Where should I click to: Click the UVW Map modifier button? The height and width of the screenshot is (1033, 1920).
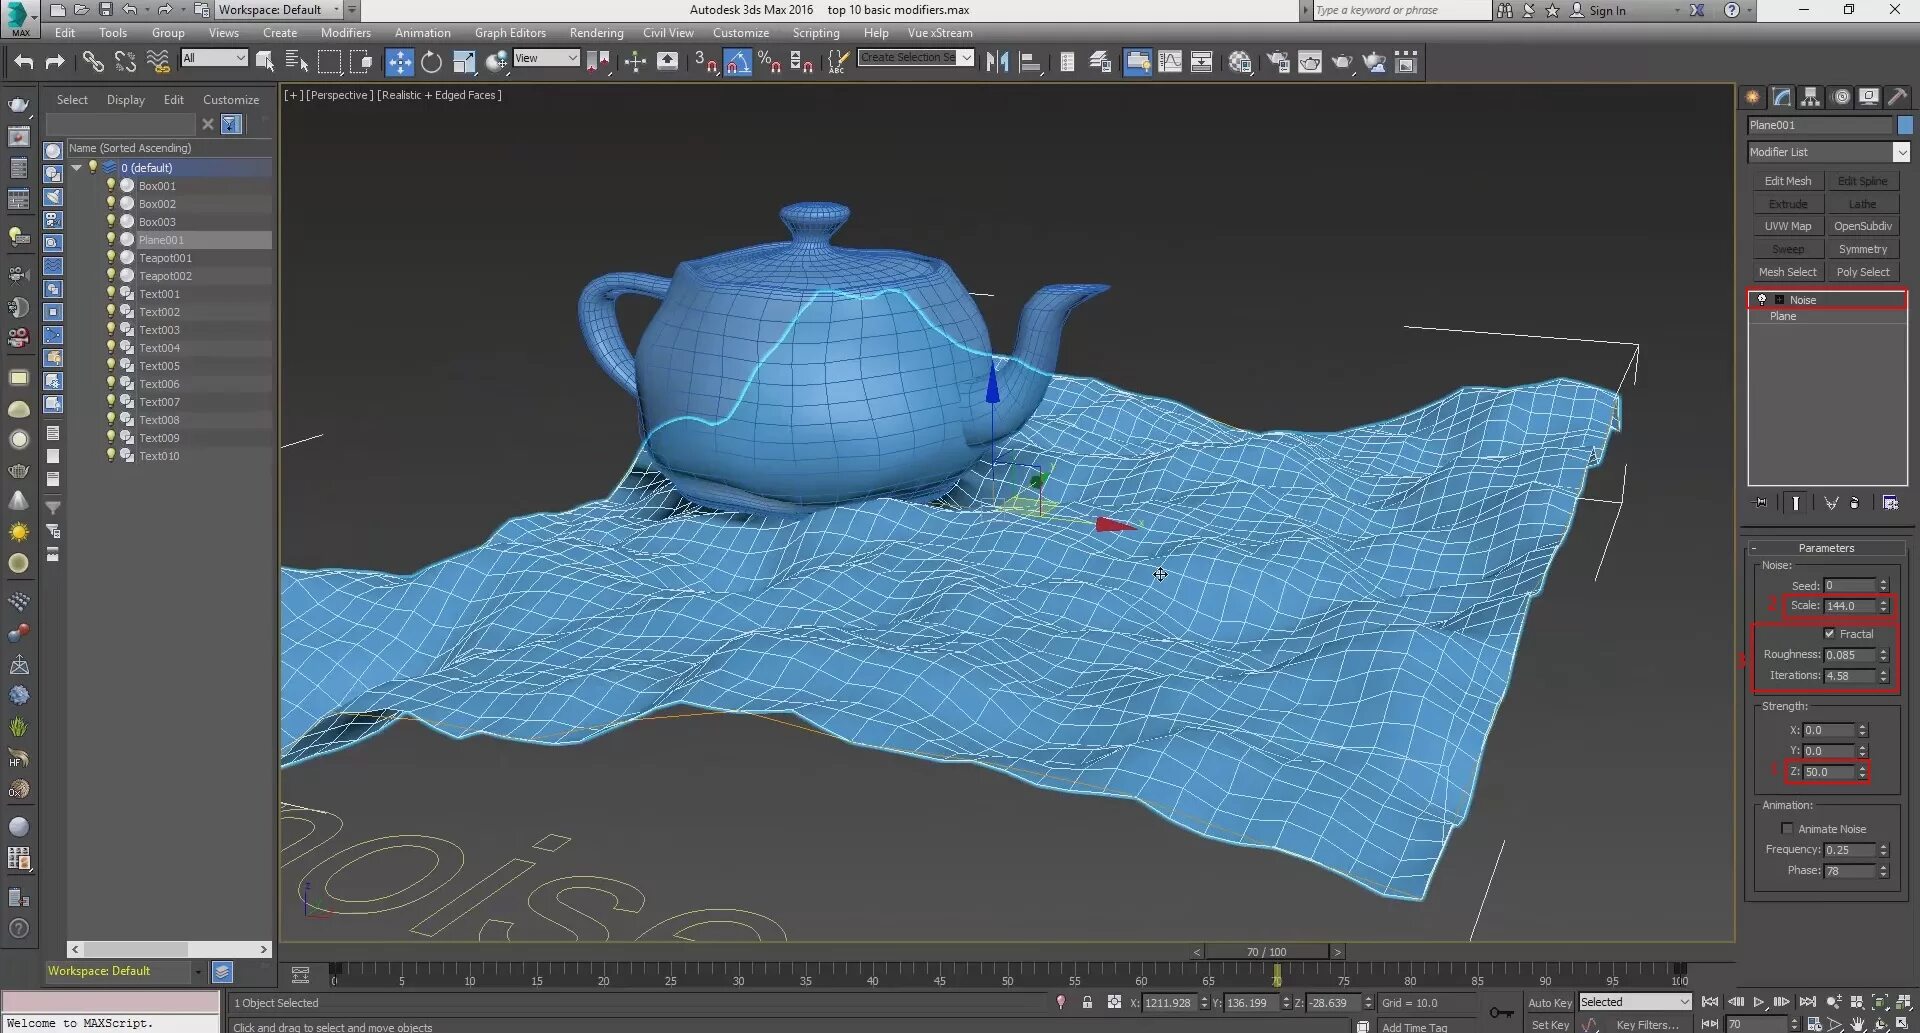coord(1787,226)
